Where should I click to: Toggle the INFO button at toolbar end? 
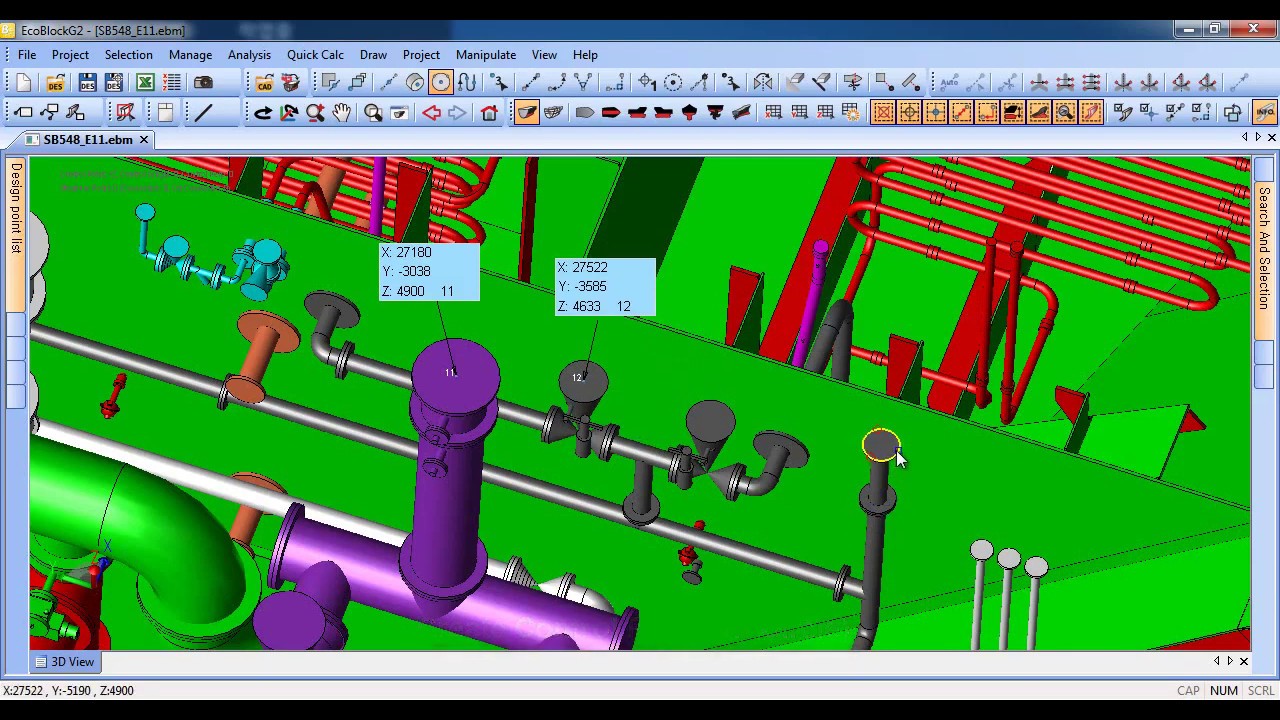[x=1265, y=112]
